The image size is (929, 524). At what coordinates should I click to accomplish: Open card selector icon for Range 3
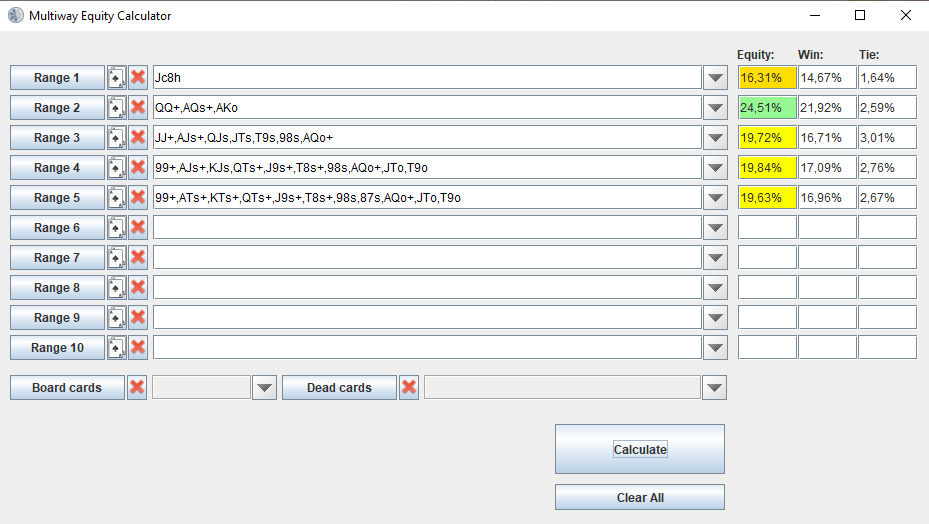coord(116,138)
